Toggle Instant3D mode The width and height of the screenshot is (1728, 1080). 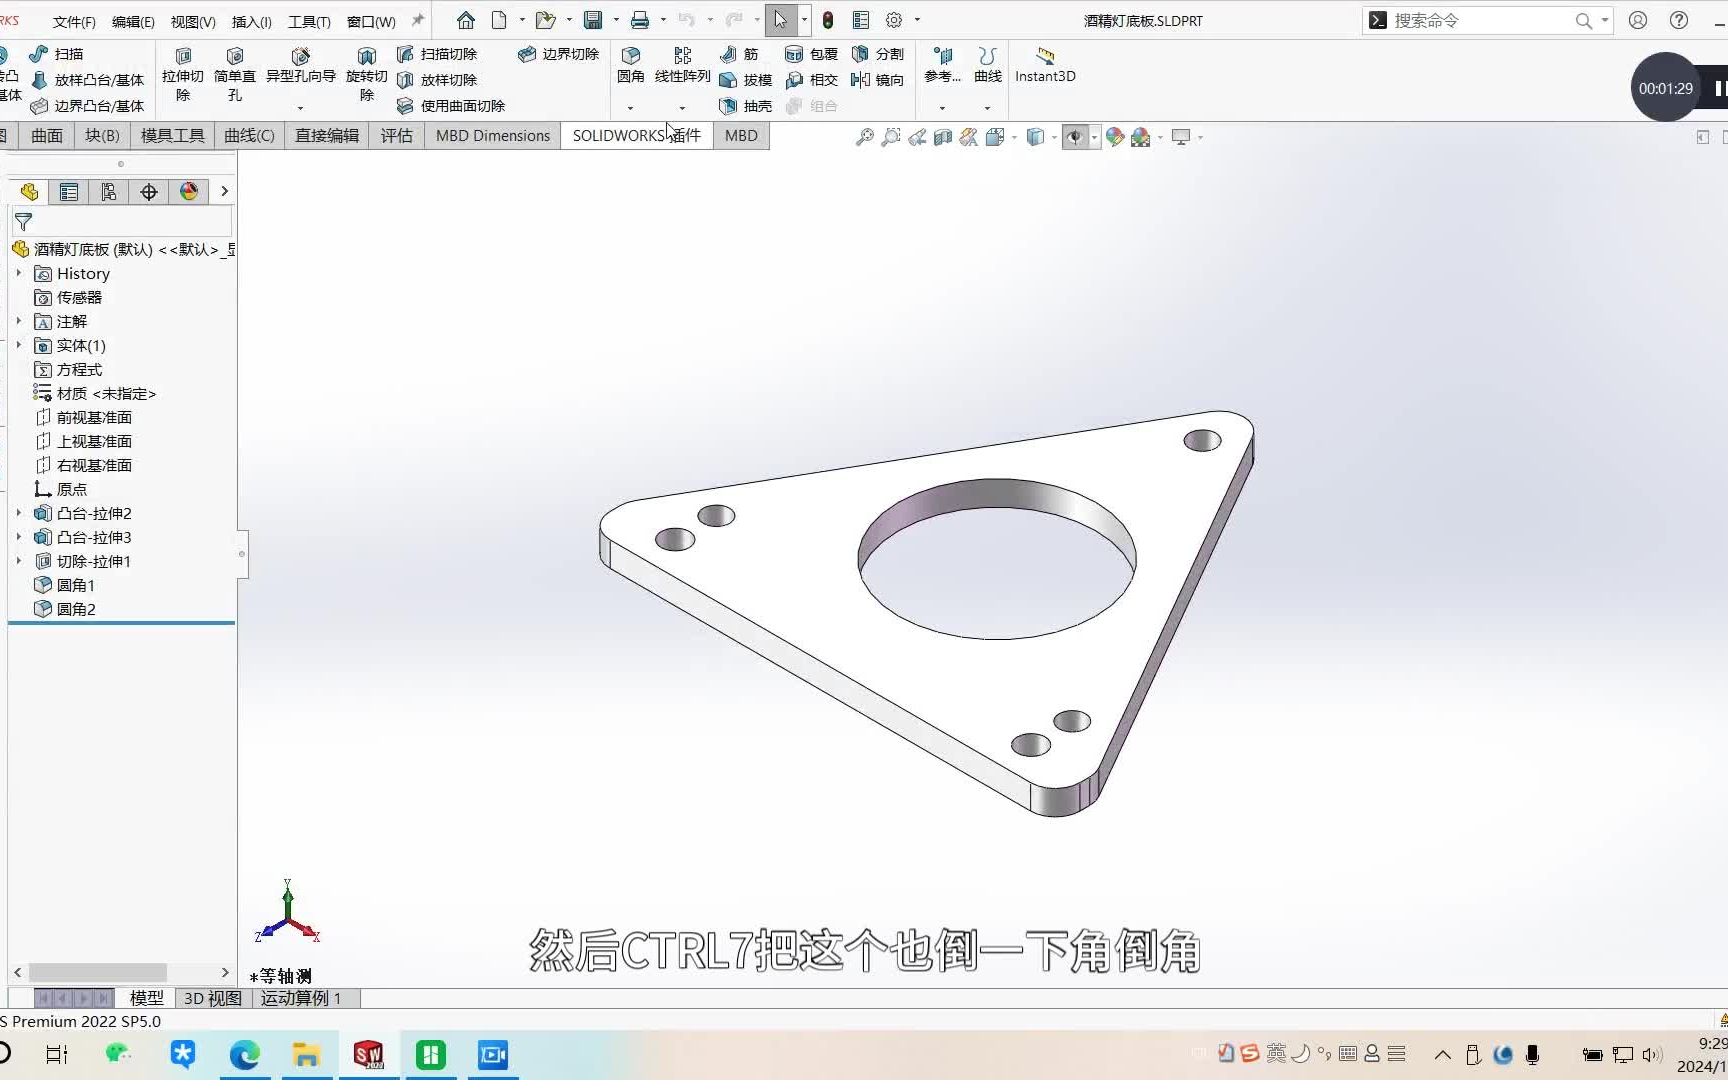(x=1044, y=66)
